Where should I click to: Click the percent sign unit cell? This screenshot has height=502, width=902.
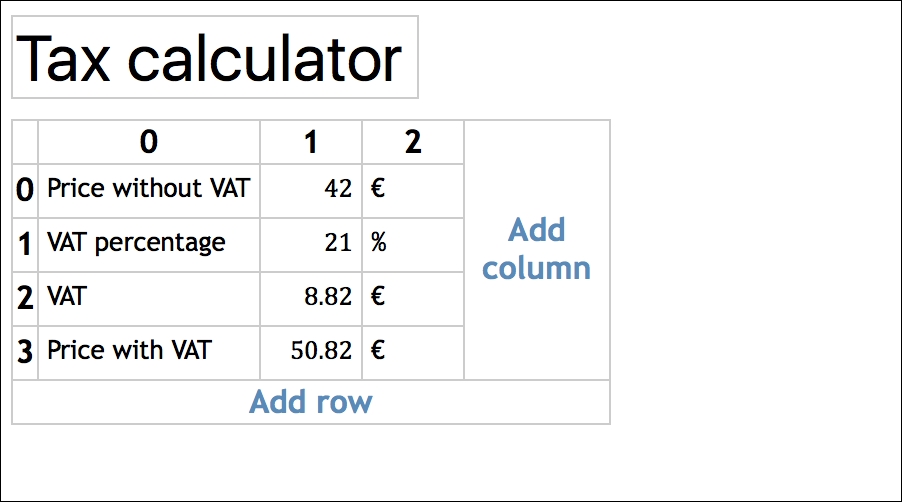[x=413, y=244]
